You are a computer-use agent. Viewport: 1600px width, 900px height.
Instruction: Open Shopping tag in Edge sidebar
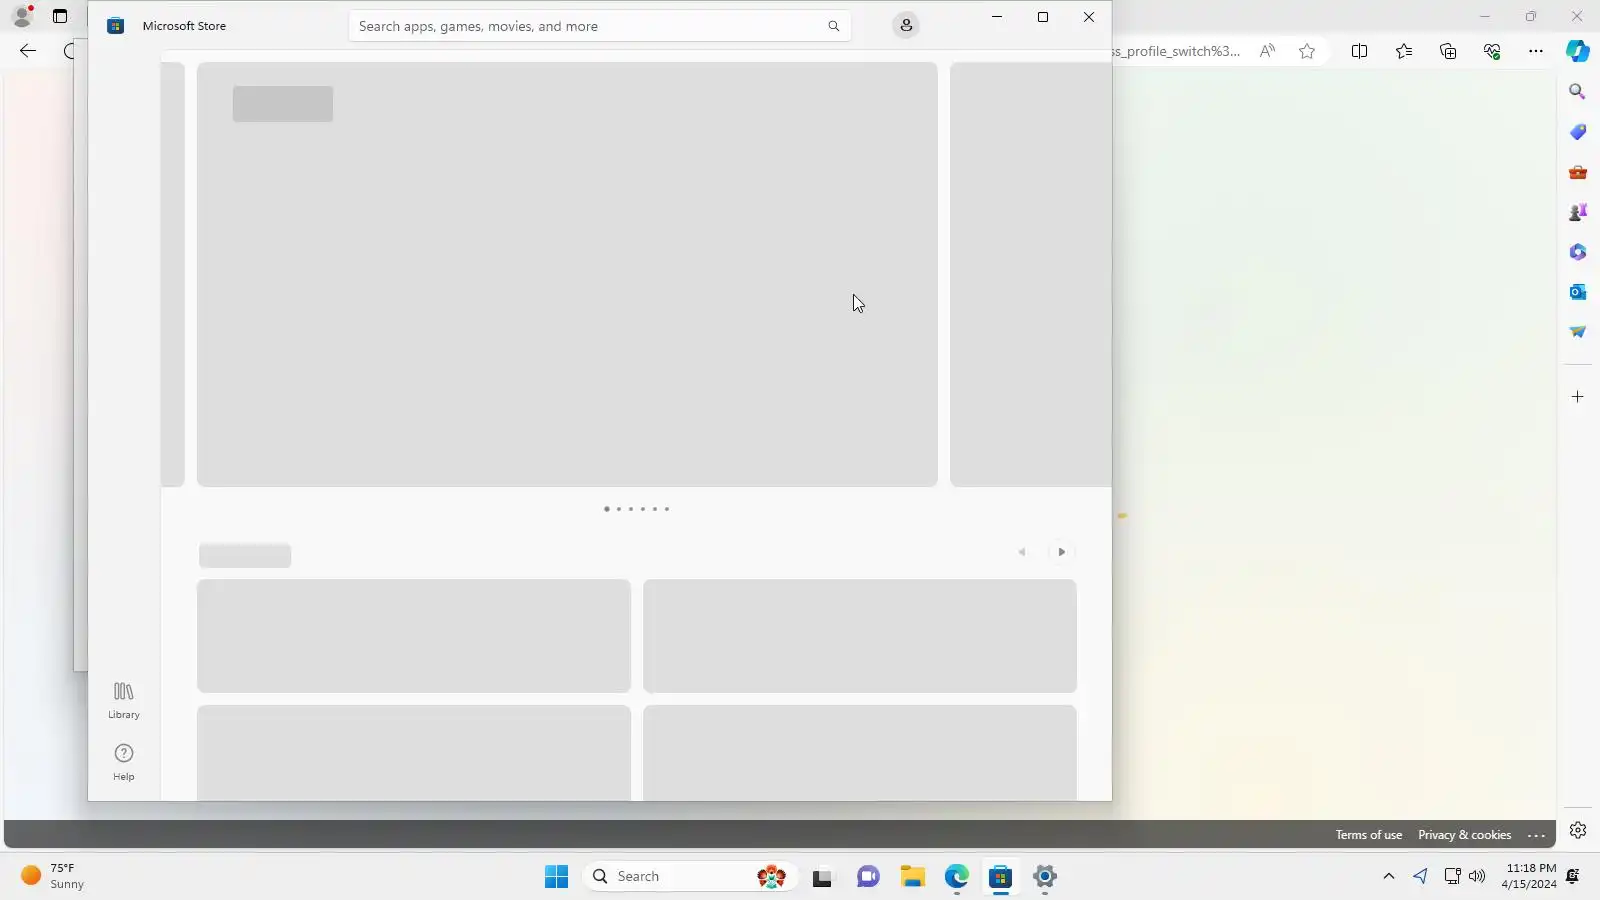point(1578,132)
